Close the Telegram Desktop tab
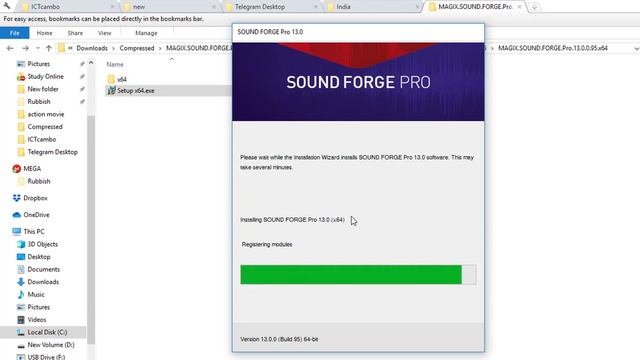Viewport: 640px width, 360px height. pyautogui.click(x=316, y=7)
